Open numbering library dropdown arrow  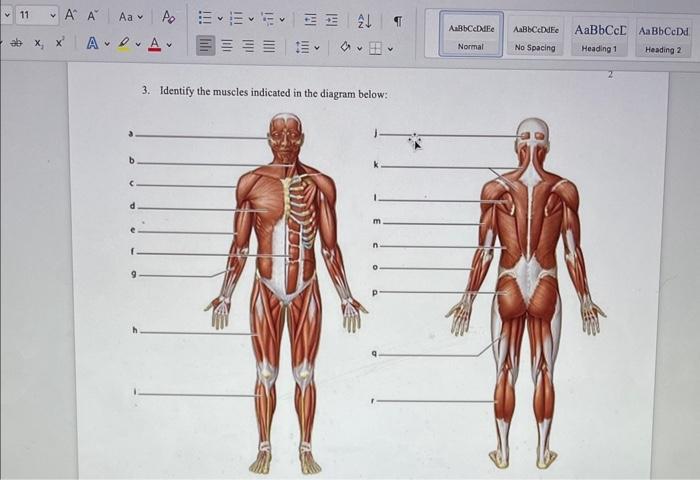pyautogui.click(x=251, y=19)
